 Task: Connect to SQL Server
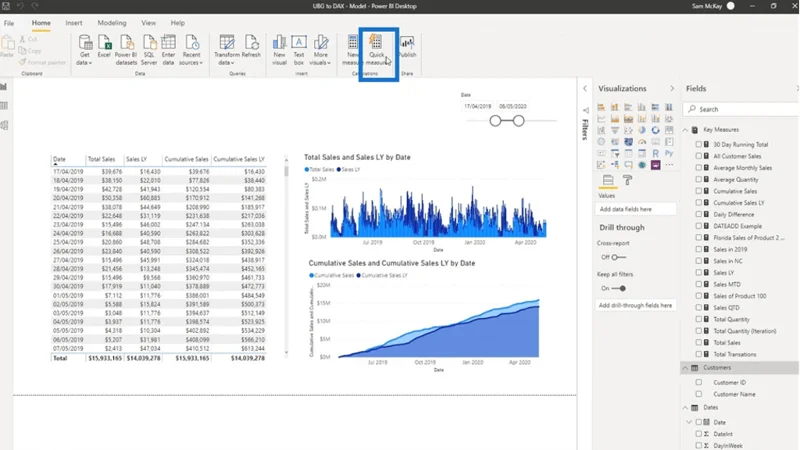(x=149, y=50)
